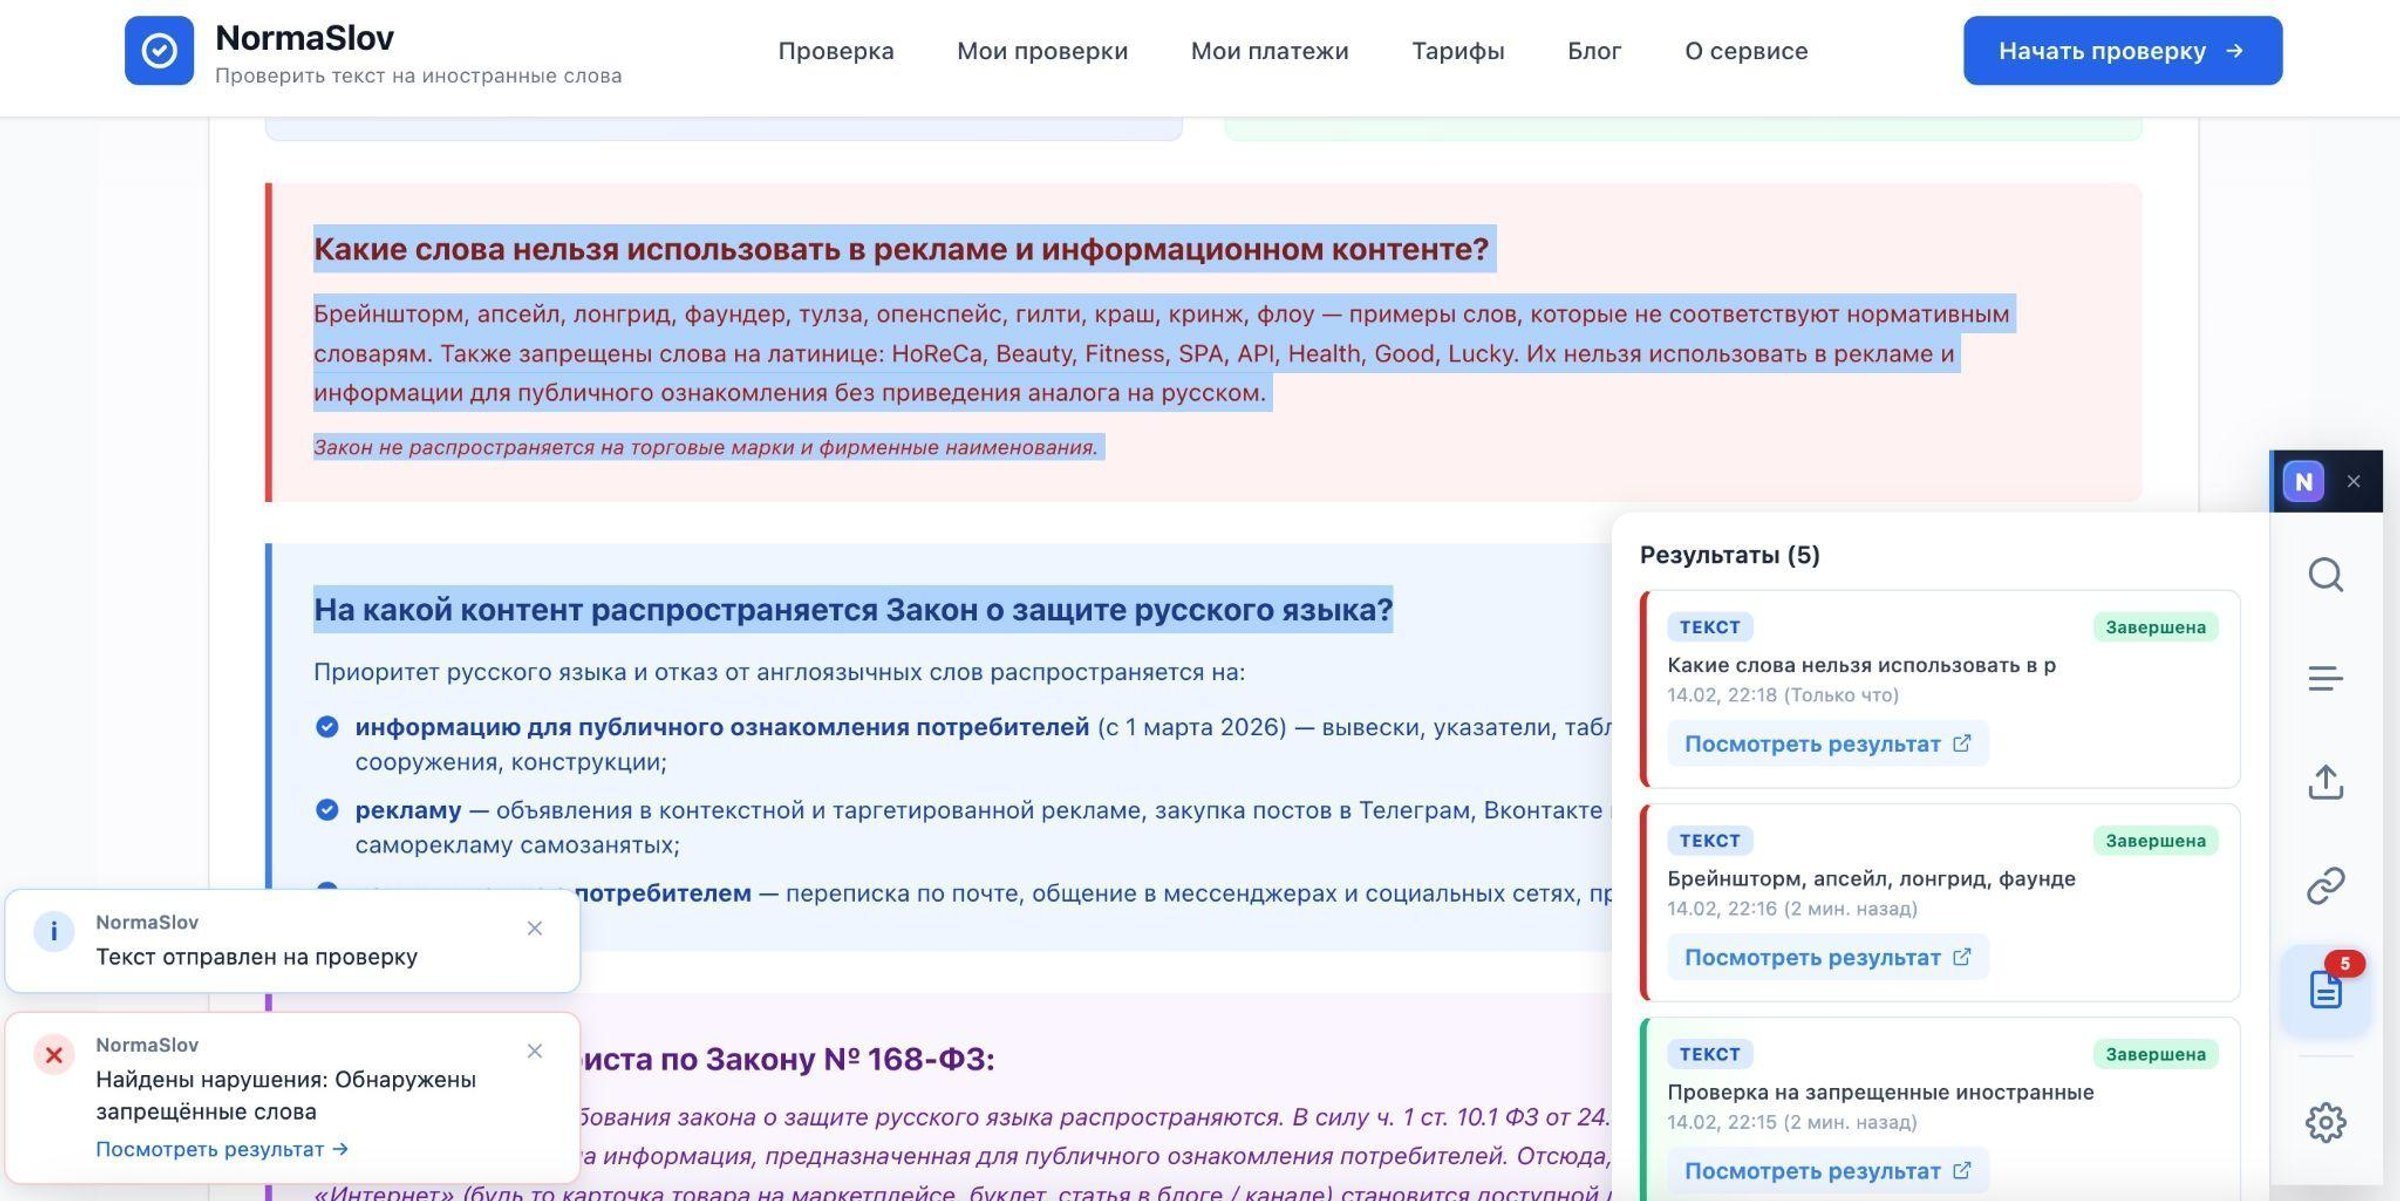Viewport: 2400px width, 1201px height.
Task: Click Завершена badge on Какие слова card
Action: 2155,627
